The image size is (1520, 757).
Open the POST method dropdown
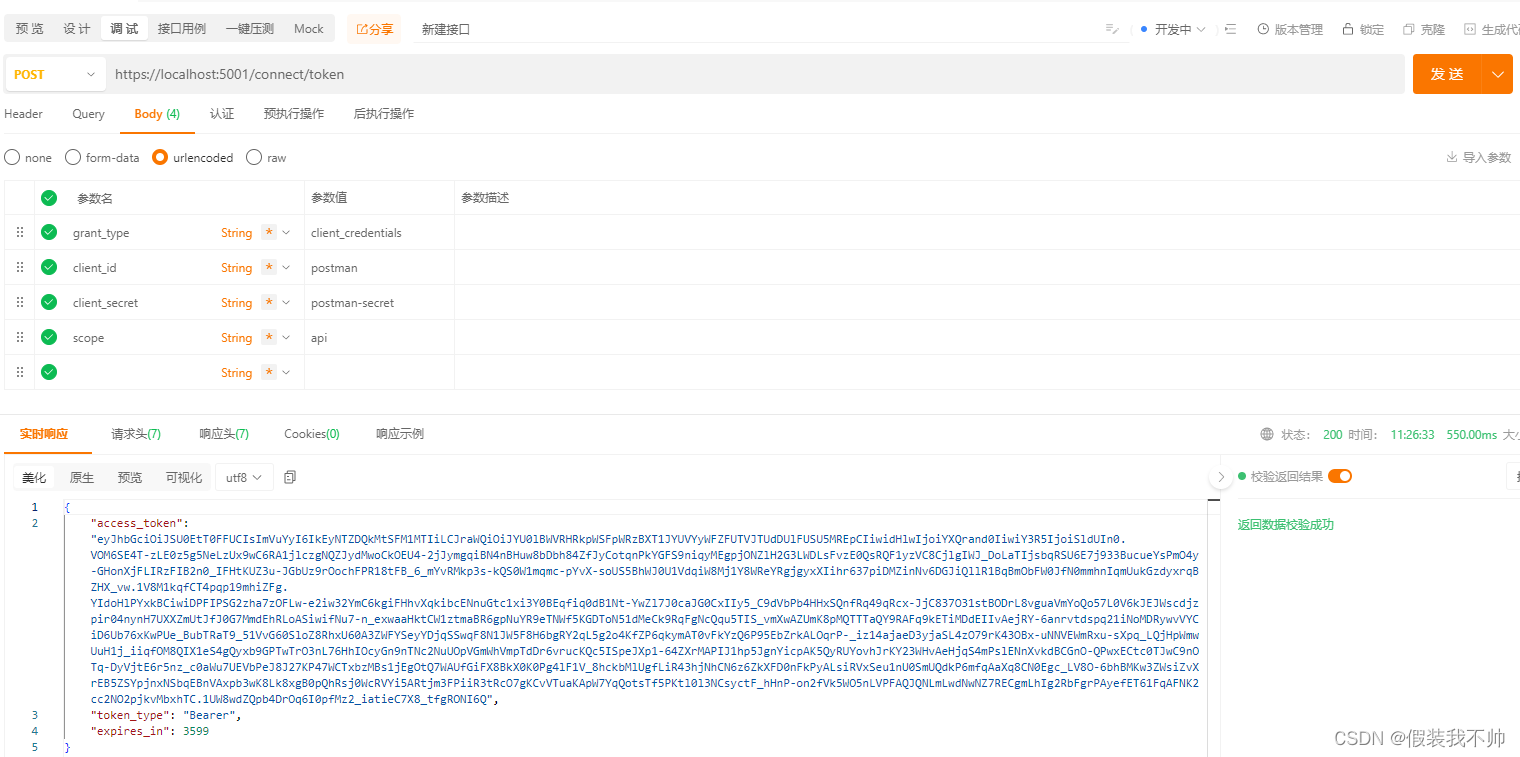(55, 74)
